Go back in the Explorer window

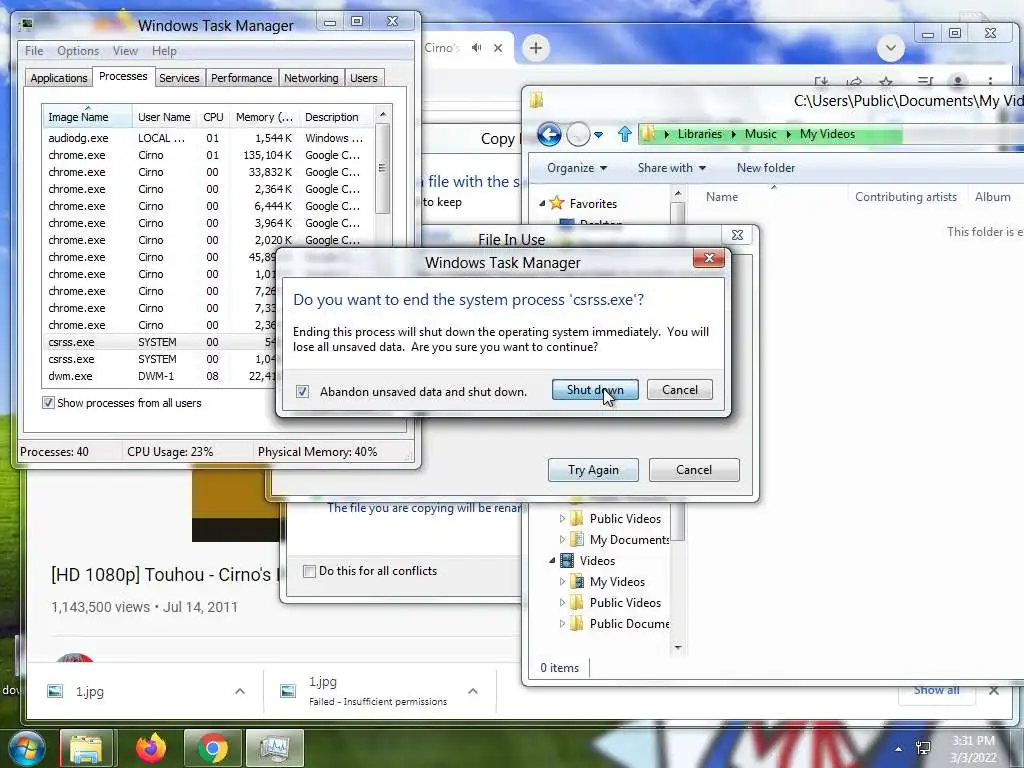pyautogui.click(x=549, y=135)
